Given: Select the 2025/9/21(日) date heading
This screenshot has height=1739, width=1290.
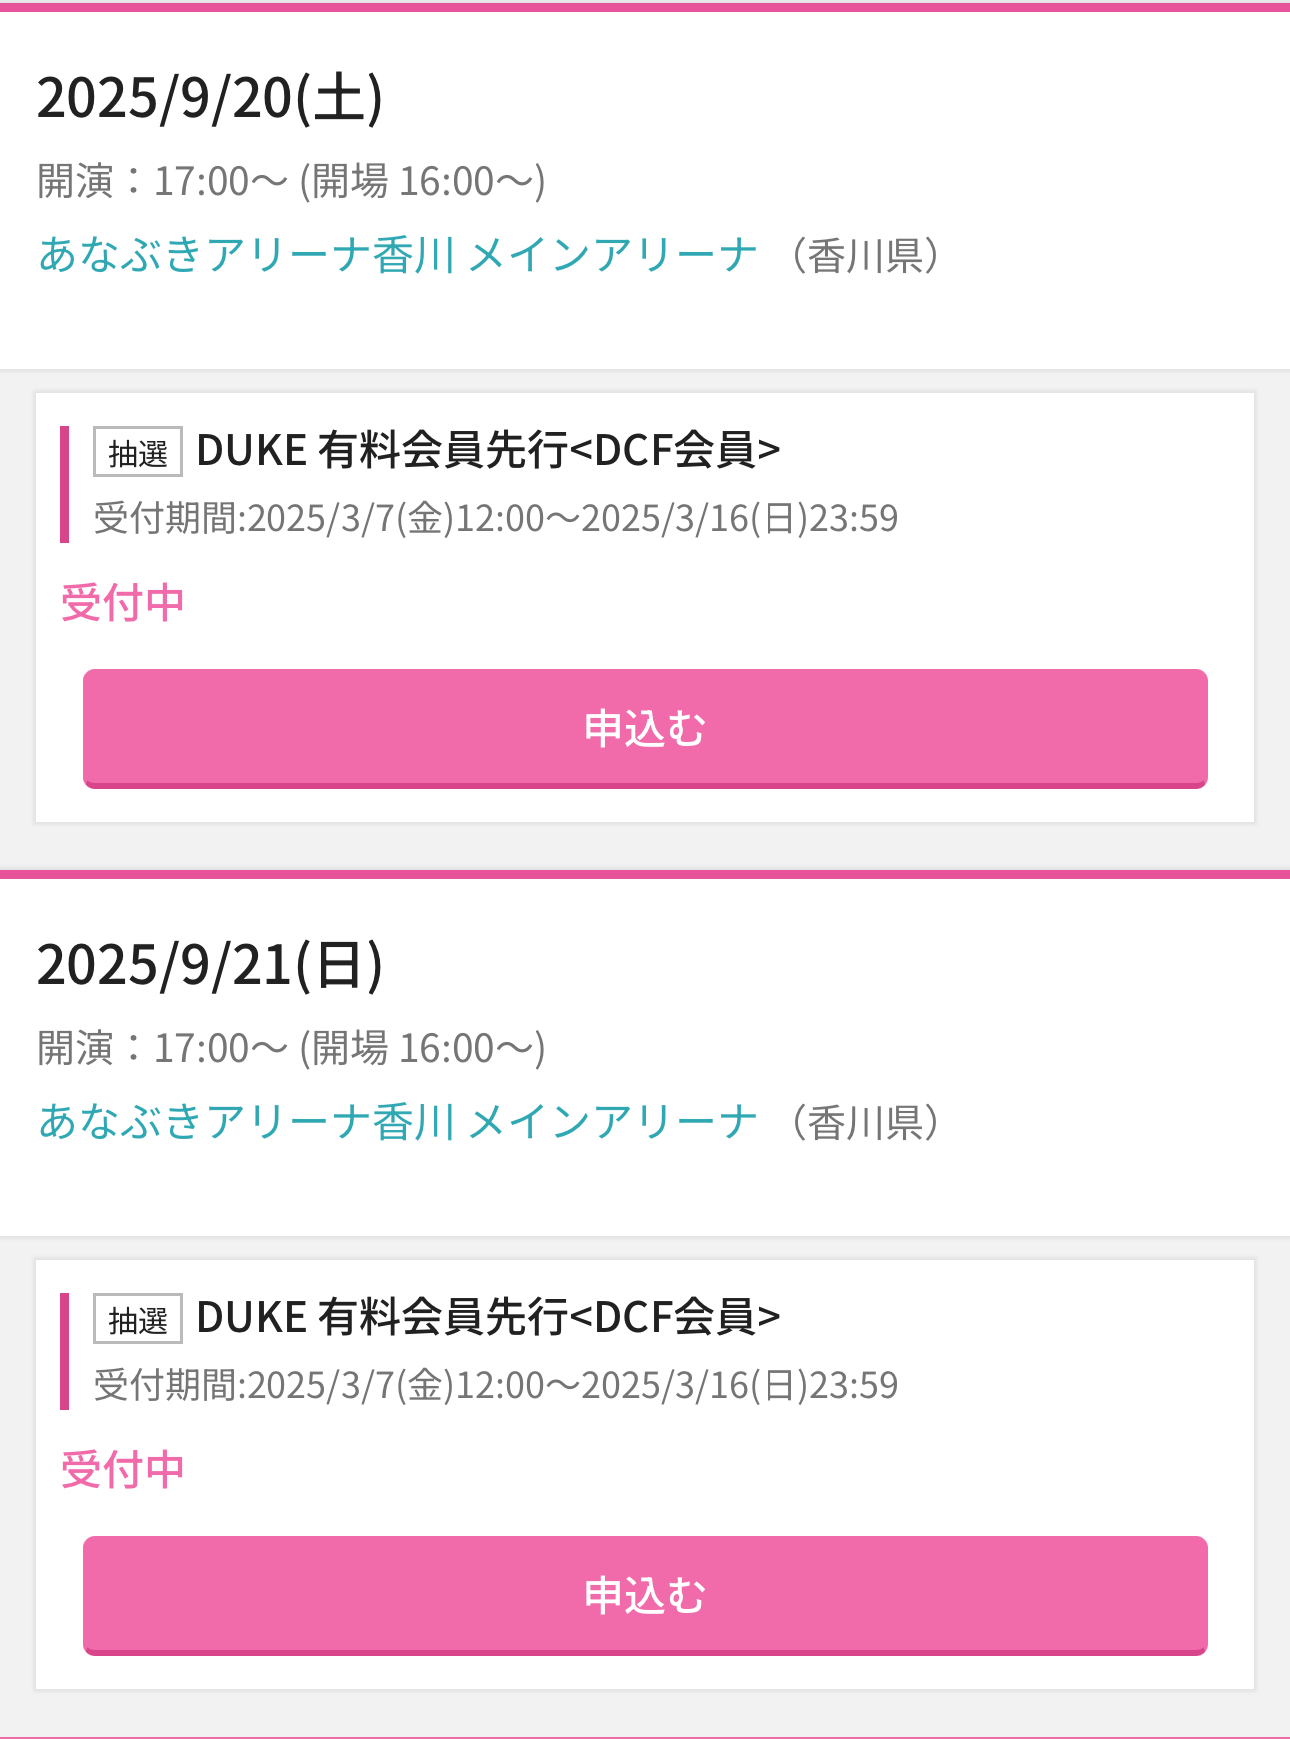Looking at the screenshot, I should (x=210, y=965).
